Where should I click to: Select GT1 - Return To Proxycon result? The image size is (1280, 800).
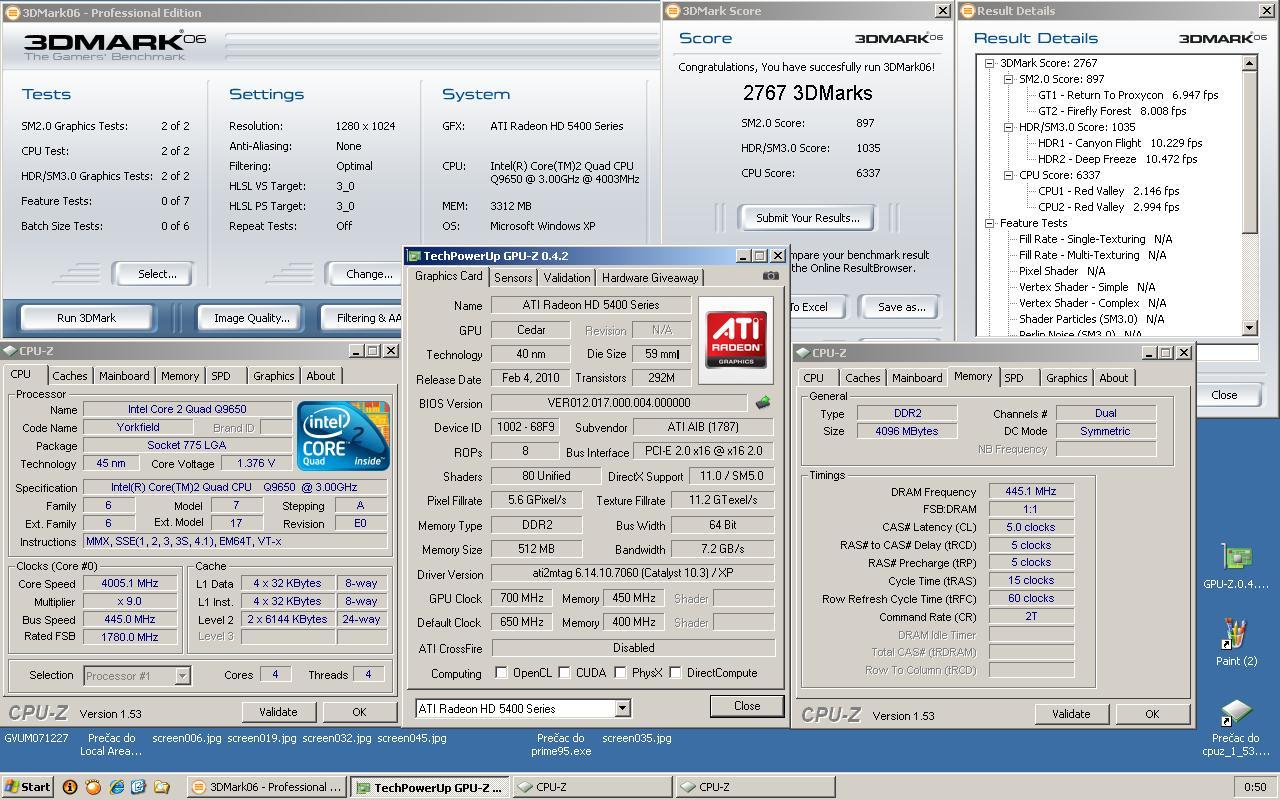1128,95
